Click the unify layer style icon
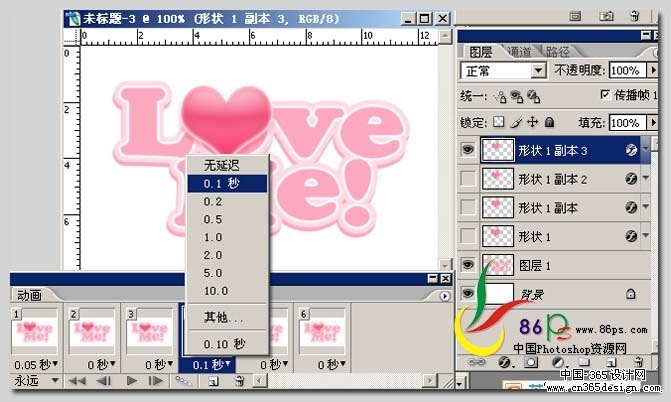This screenshot has width=671, height=402. pos(533,97)
